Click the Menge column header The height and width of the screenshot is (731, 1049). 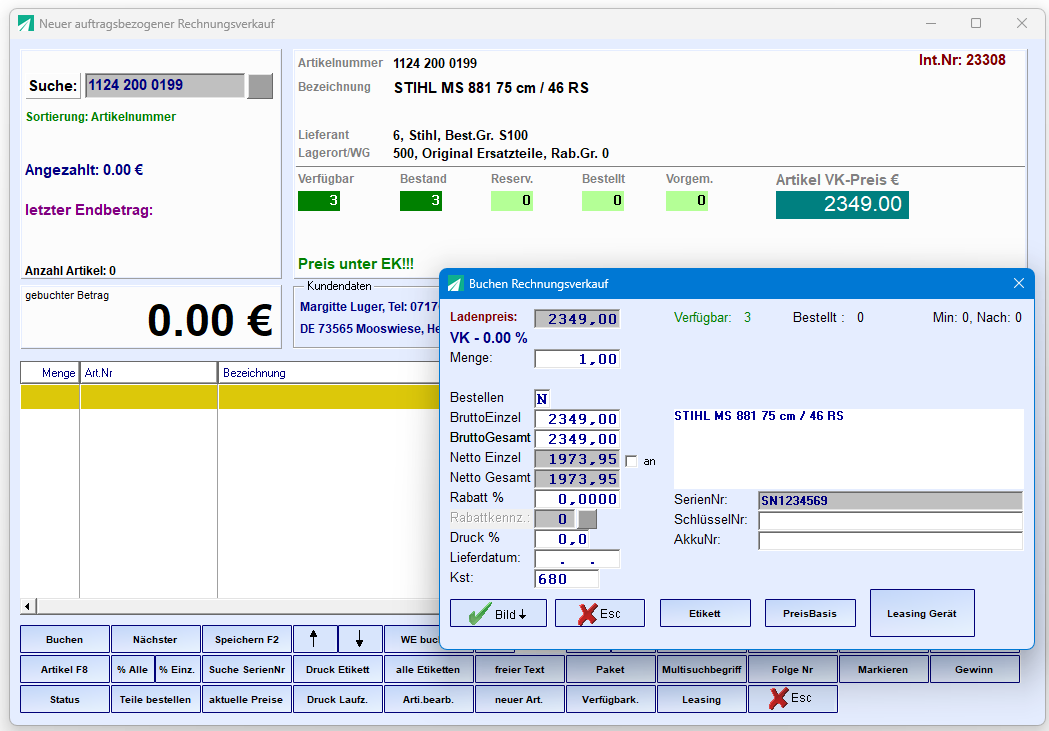click(x=50, y=373)
